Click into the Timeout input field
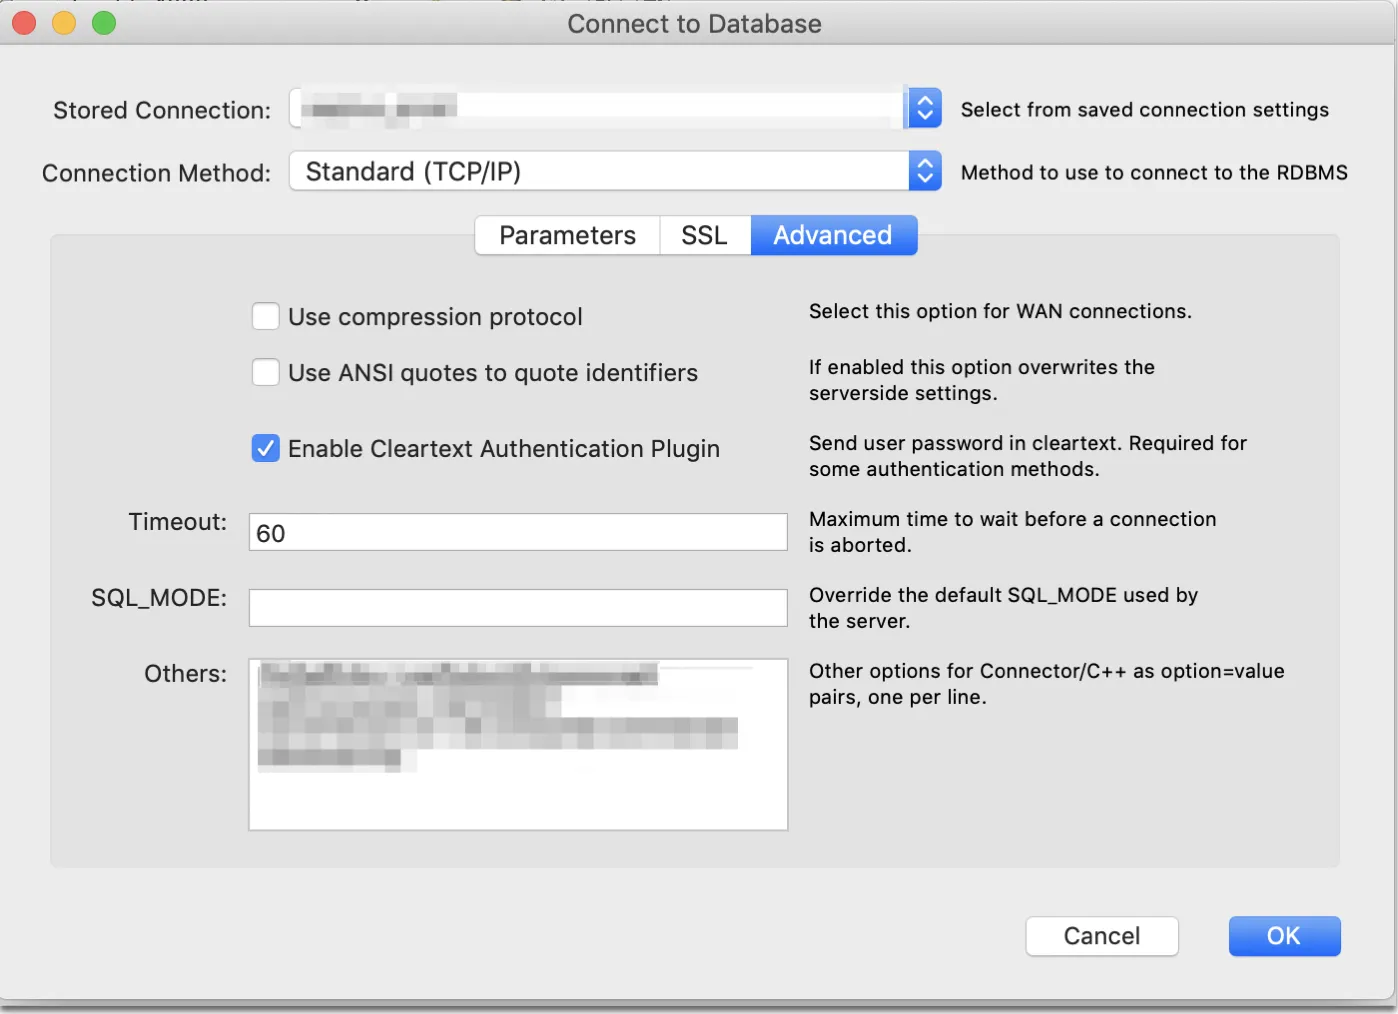1398x1014 pixels. coord(518,533)
